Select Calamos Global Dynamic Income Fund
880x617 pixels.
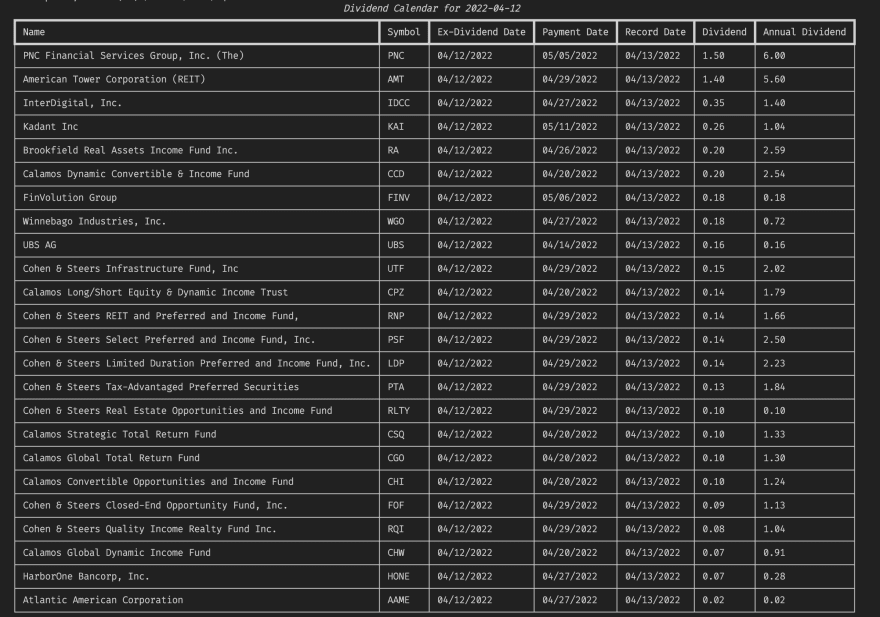pos(117,552)
